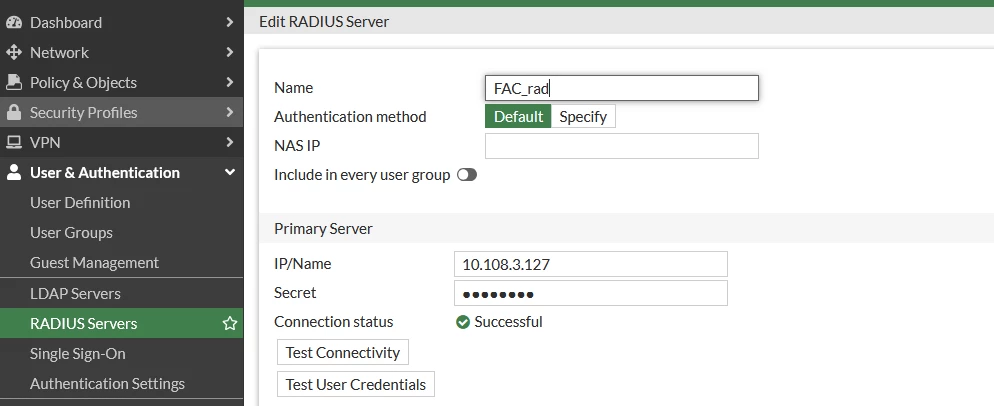Expand Security Profiles chevron

[229, 112]
